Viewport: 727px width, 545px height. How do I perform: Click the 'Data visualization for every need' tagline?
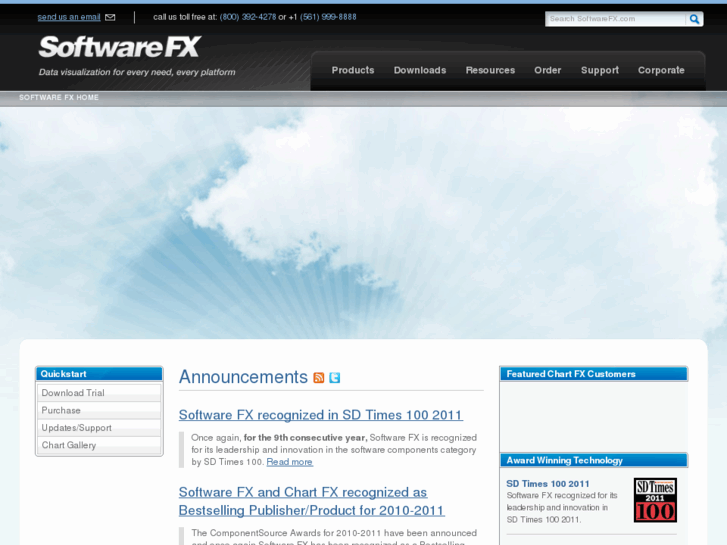[x=137, y=72]
